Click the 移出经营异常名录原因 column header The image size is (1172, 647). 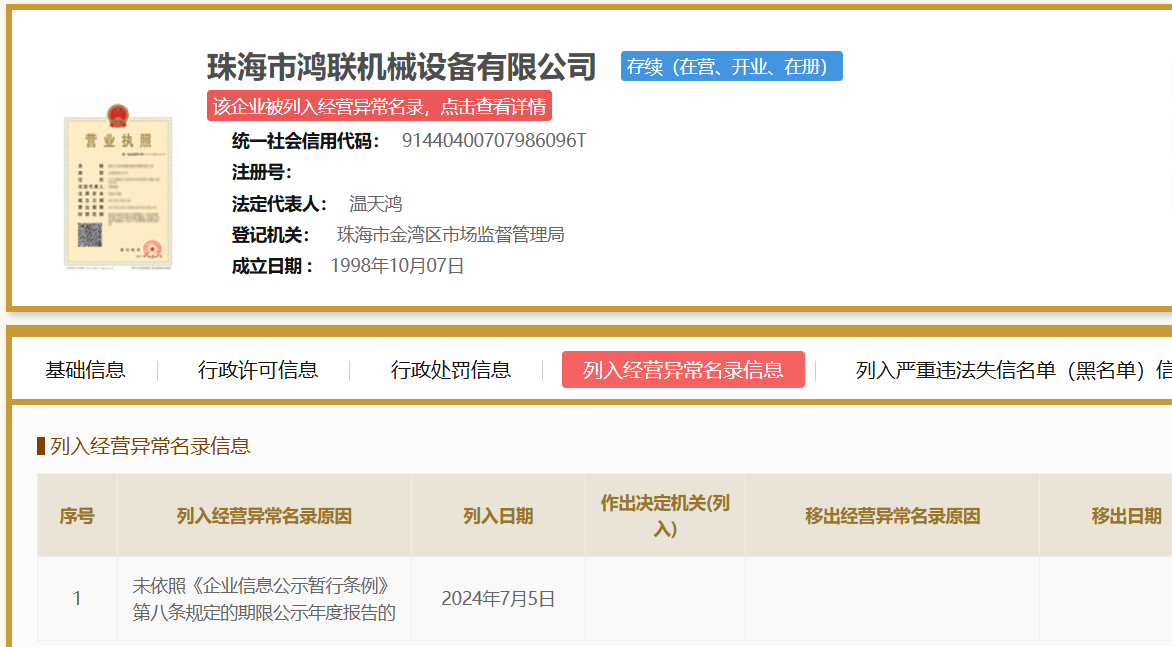[892, 516]
